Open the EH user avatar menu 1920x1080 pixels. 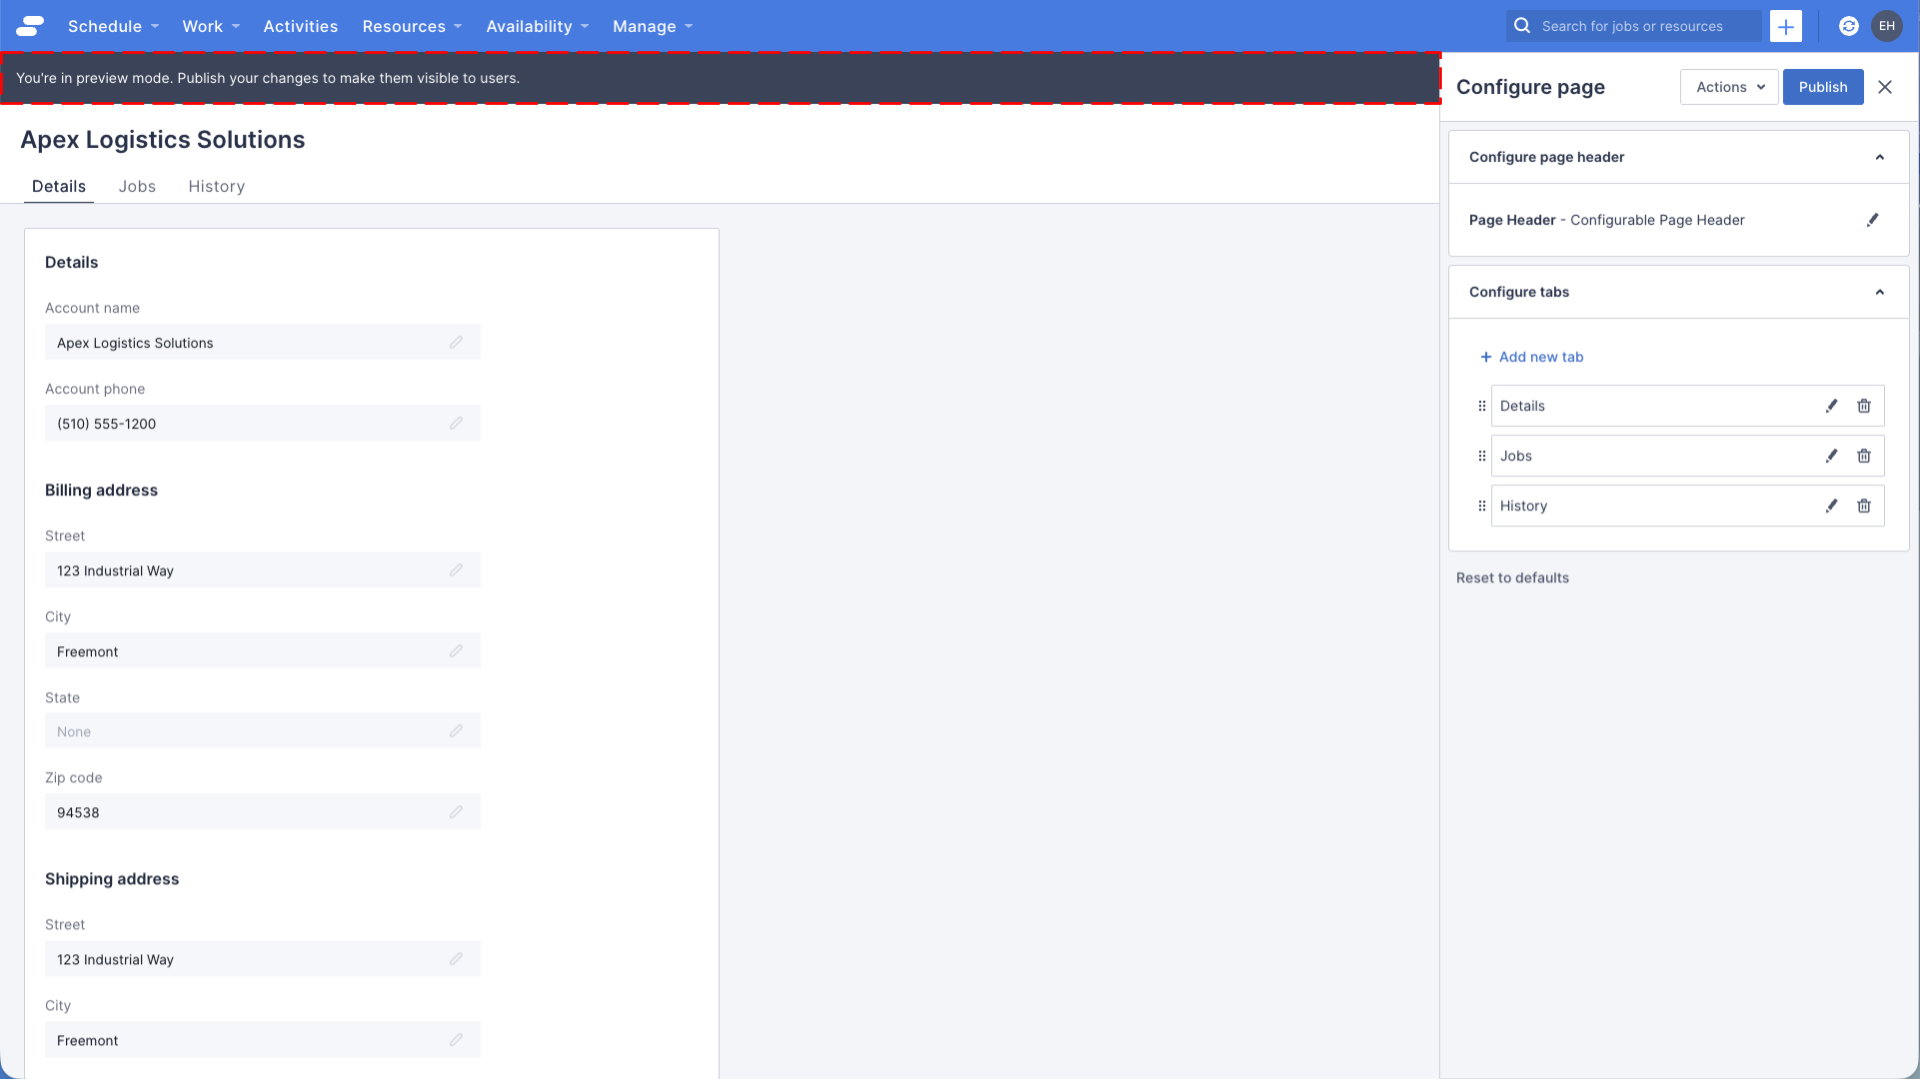point(1887,25)
